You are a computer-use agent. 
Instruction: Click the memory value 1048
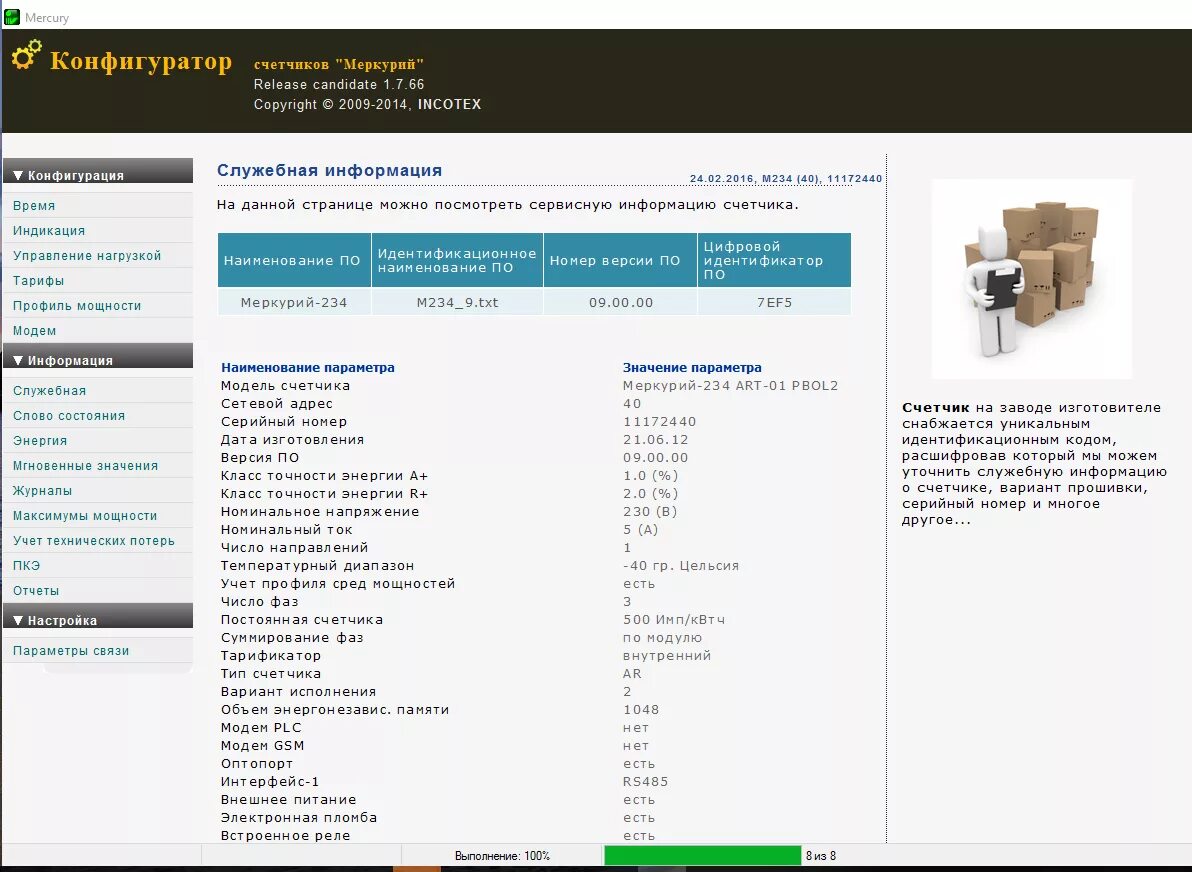(x=642, y=709)
